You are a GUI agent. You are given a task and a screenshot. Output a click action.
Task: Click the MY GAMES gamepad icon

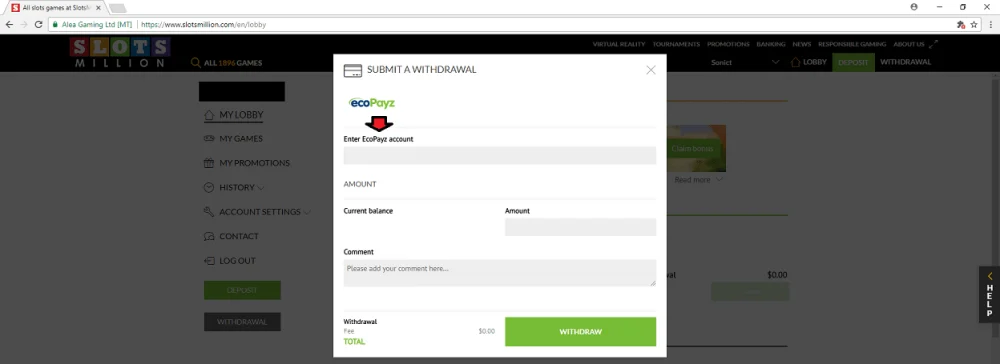209,138
